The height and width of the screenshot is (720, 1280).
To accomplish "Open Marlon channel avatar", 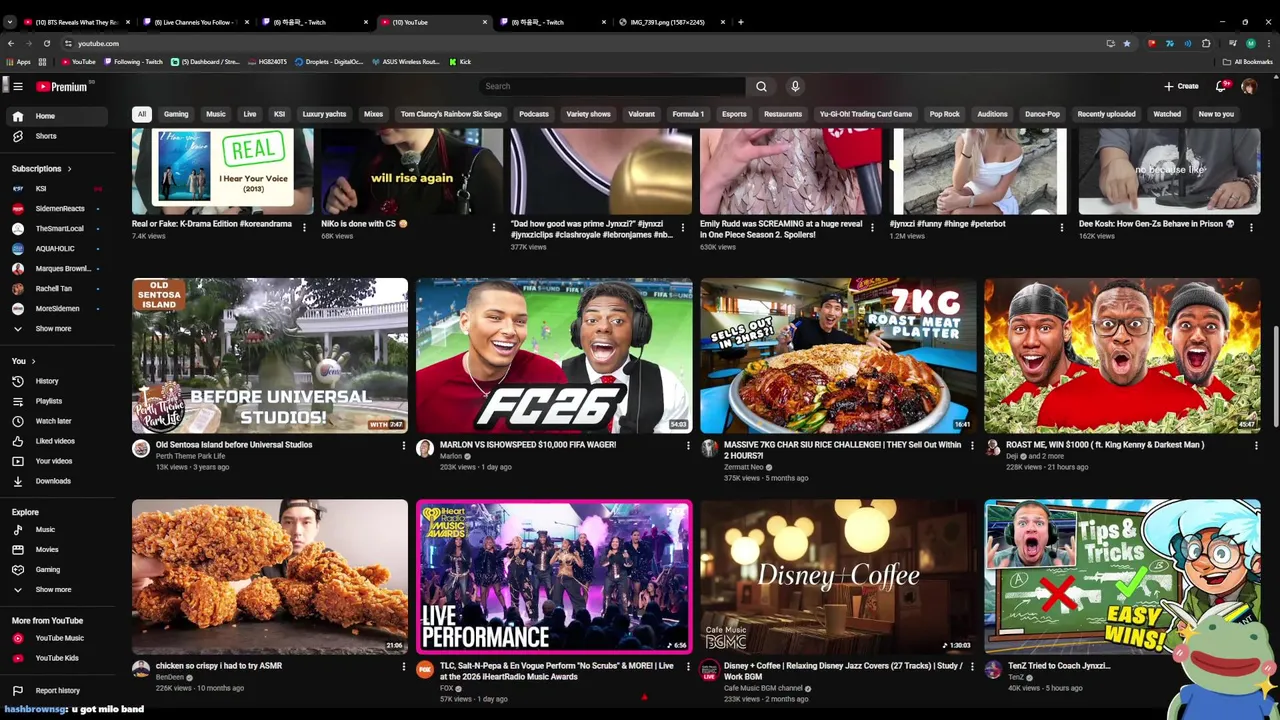I will tap(425, 448).
